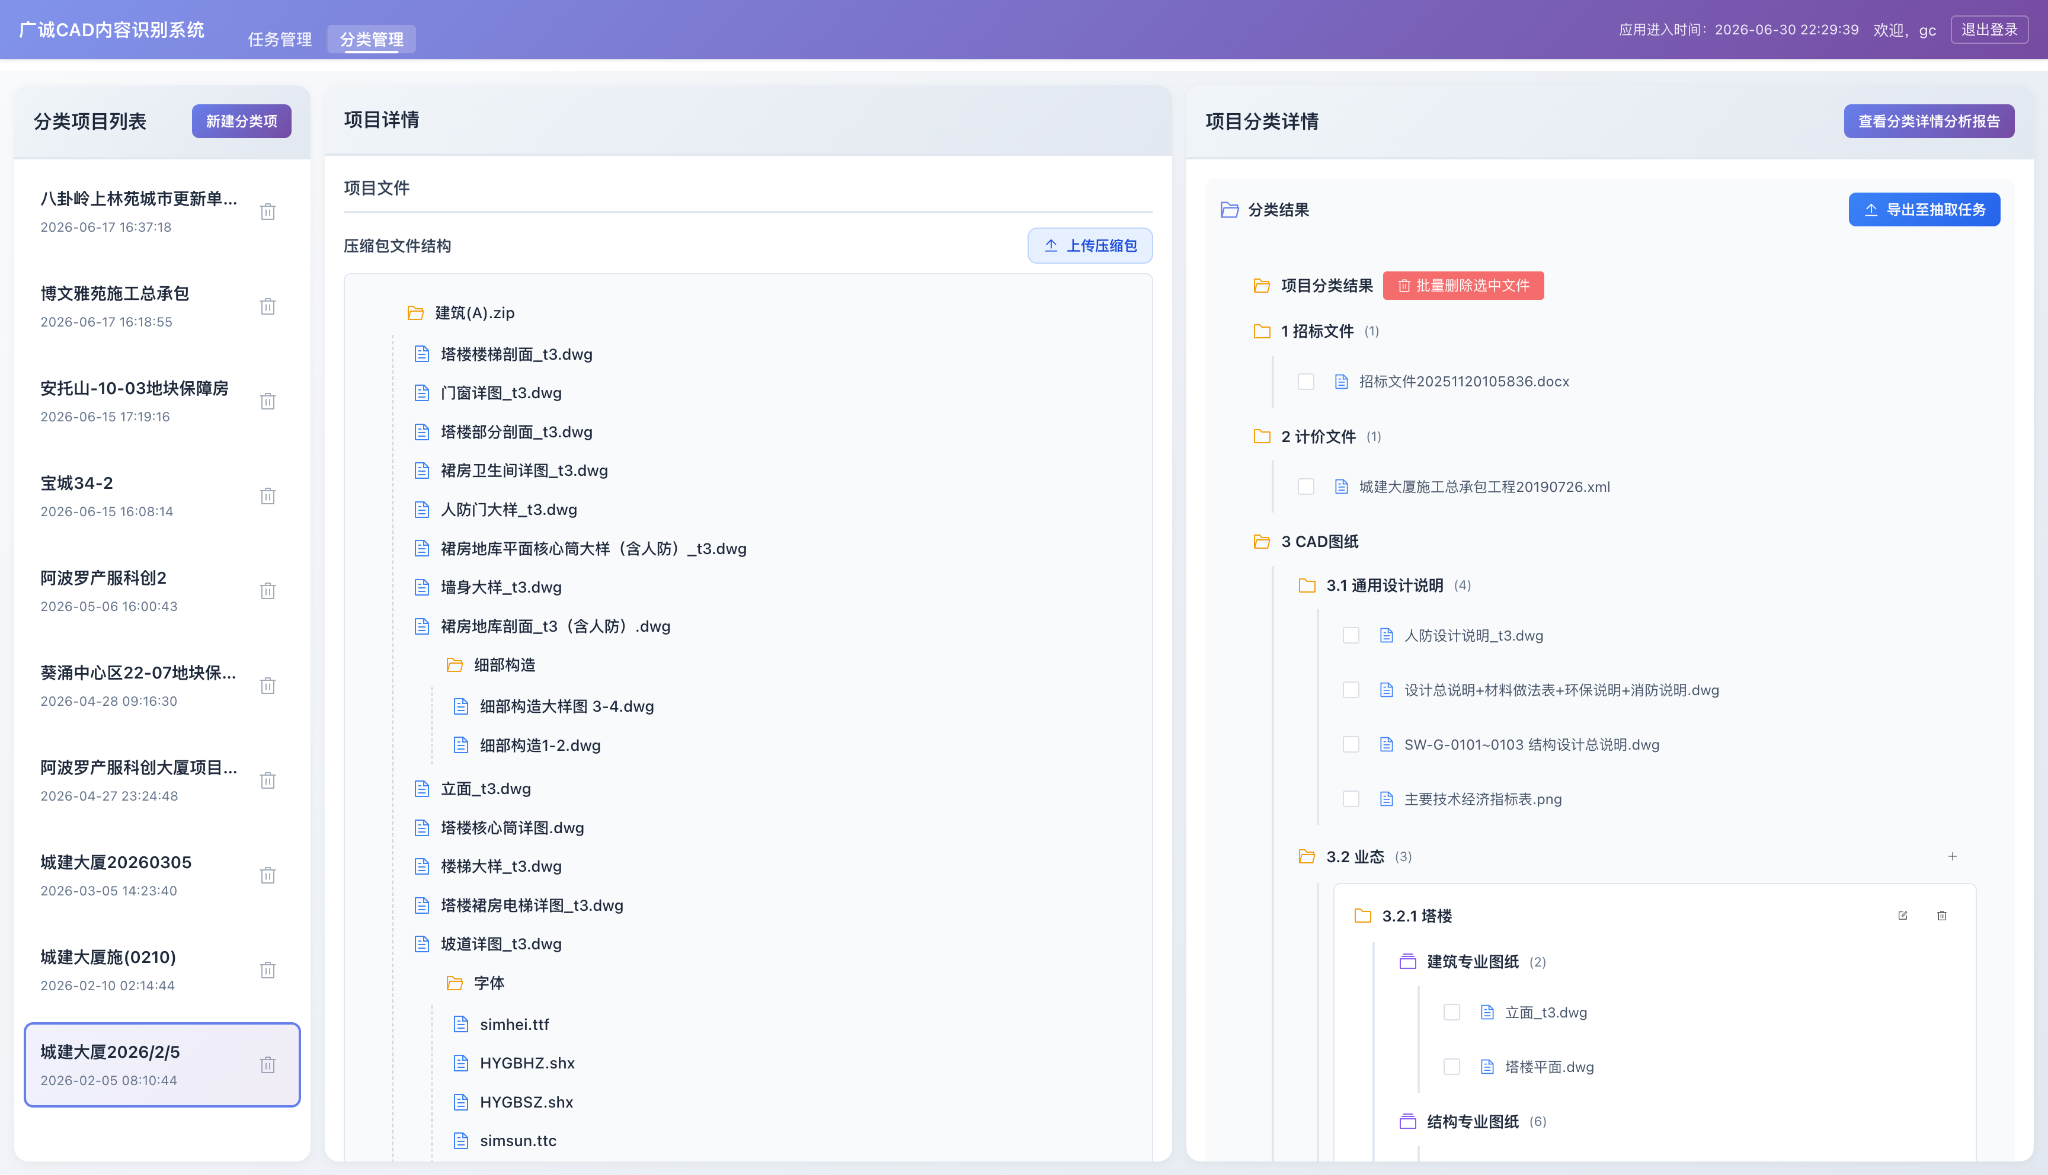Screen dimensions: 2048x1175
Task: Click trash icon on selected 城建大厦2026/2/5
Action: (x=268, y=1065)
